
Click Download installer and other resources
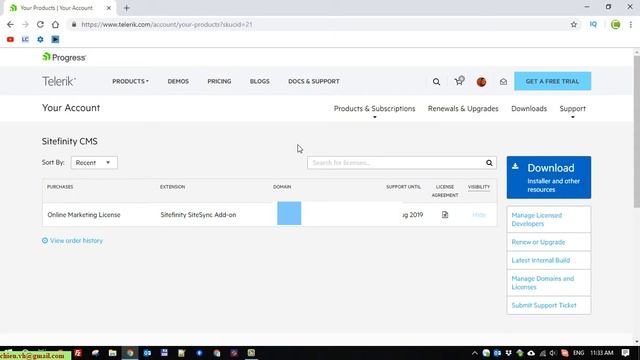click(549, 178)
